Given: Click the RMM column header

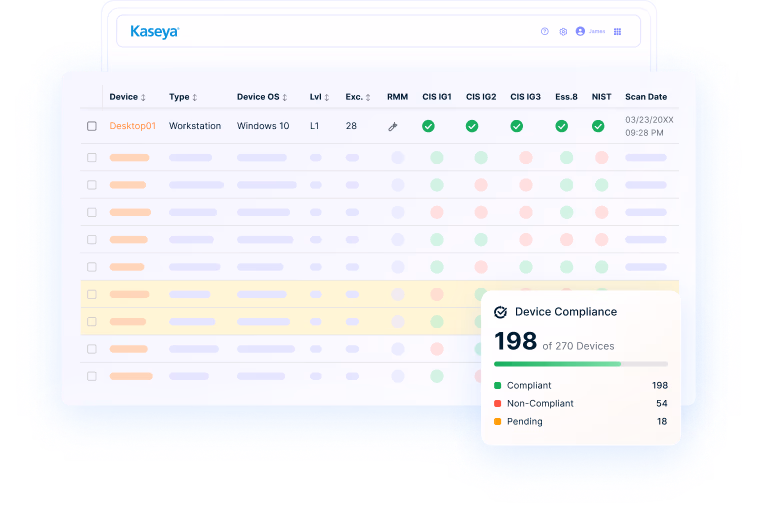Looking at the screenshot, I should pos(397,97).
